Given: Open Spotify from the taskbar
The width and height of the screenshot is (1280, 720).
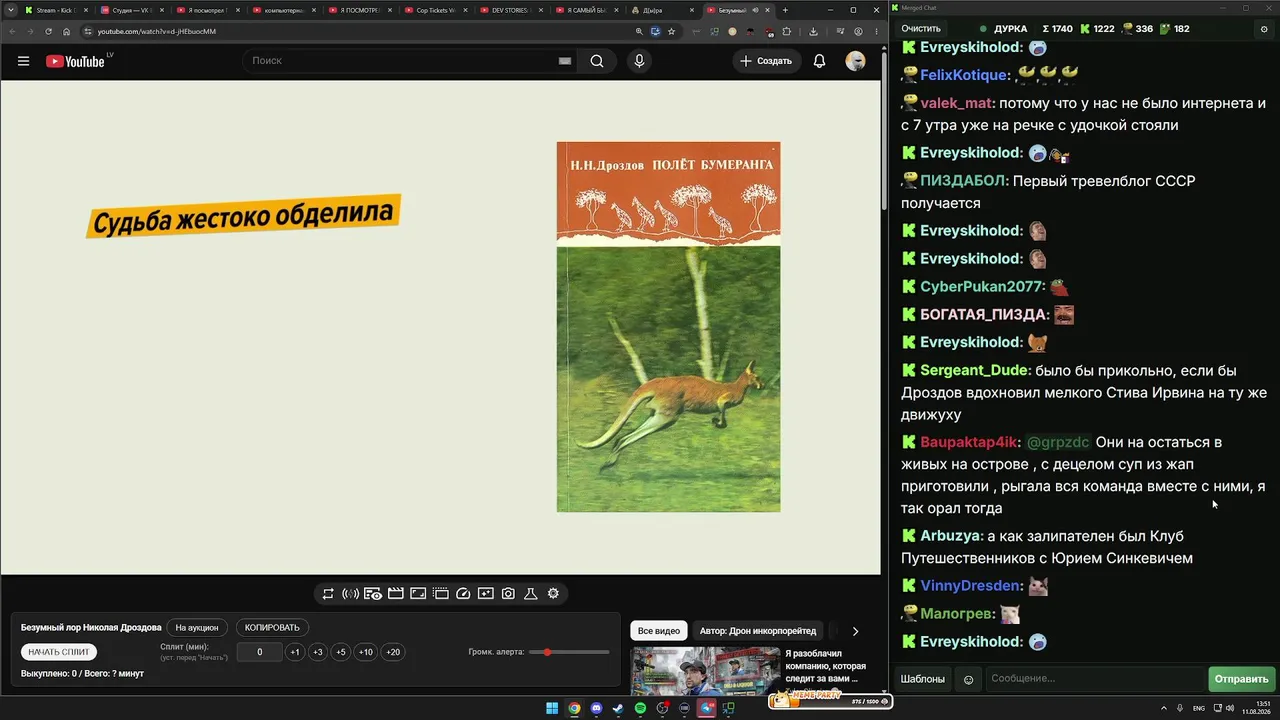Looking at the screenshot, I should point(640,708).
